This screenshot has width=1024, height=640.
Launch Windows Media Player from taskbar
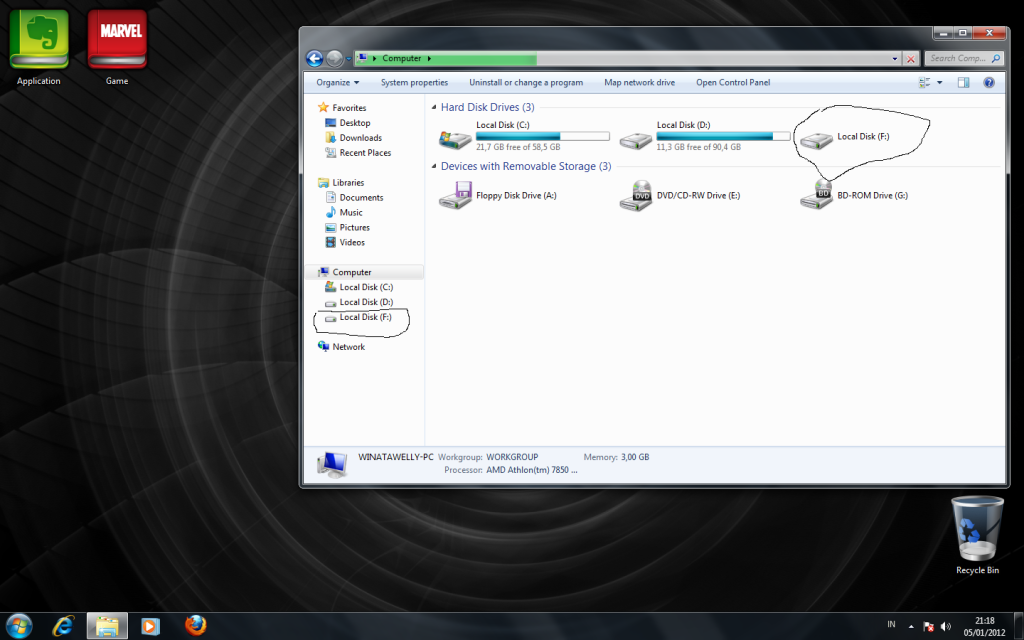150,626
